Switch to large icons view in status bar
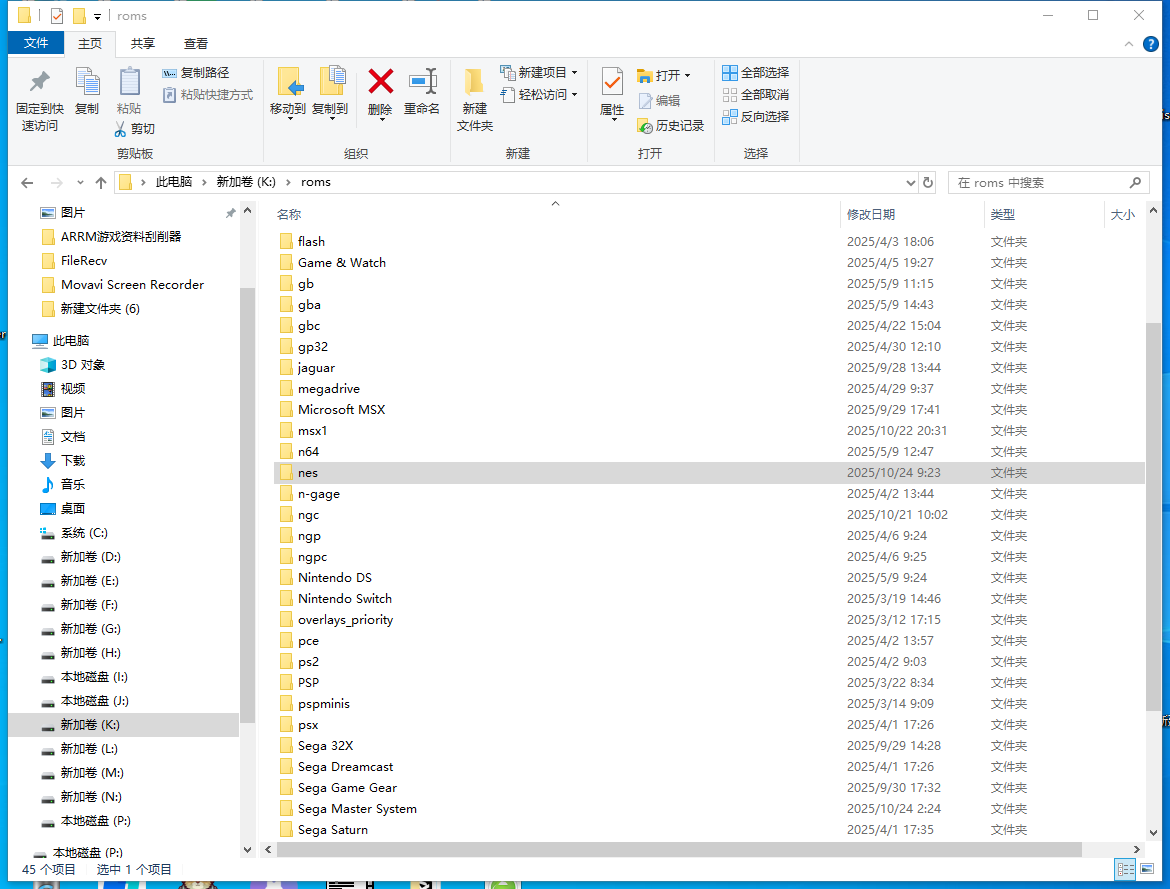1170x889 pixels. tap(1147, 870)
